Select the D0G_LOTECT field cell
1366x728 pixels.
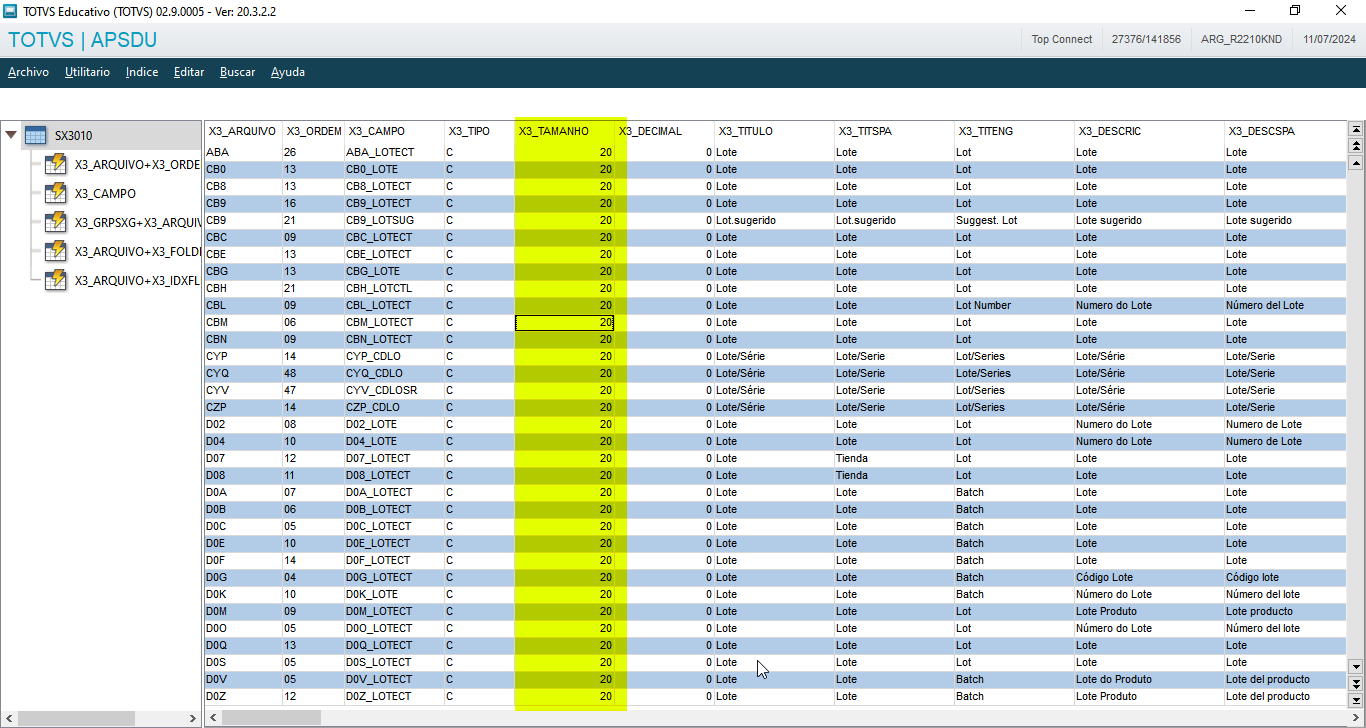pyautogui.click(x=394, y=577)
